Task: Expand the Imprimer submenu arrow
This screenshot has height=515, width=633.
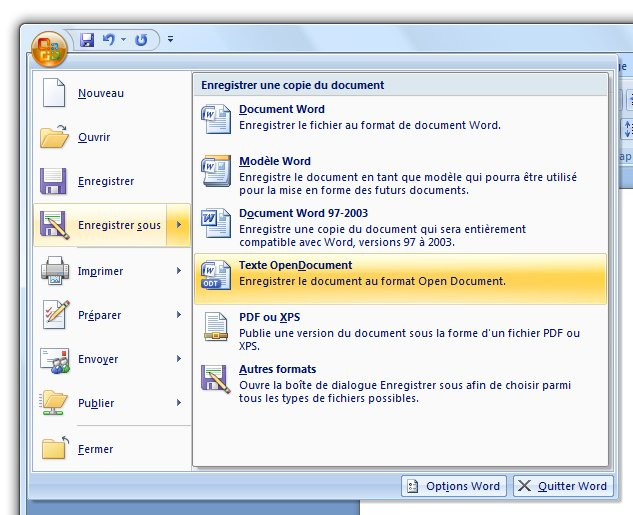Action: 178,271
